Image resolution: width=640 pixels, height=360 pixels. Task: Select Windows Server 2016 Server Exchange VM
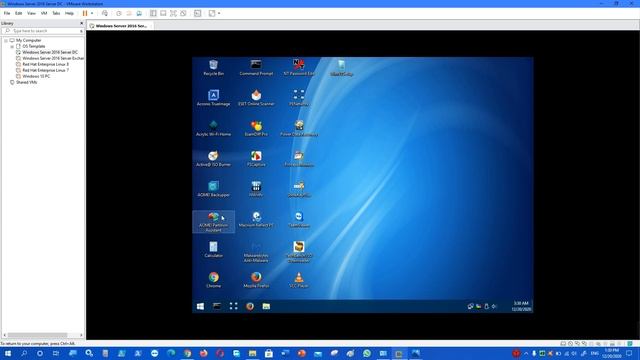pos(53,58)
